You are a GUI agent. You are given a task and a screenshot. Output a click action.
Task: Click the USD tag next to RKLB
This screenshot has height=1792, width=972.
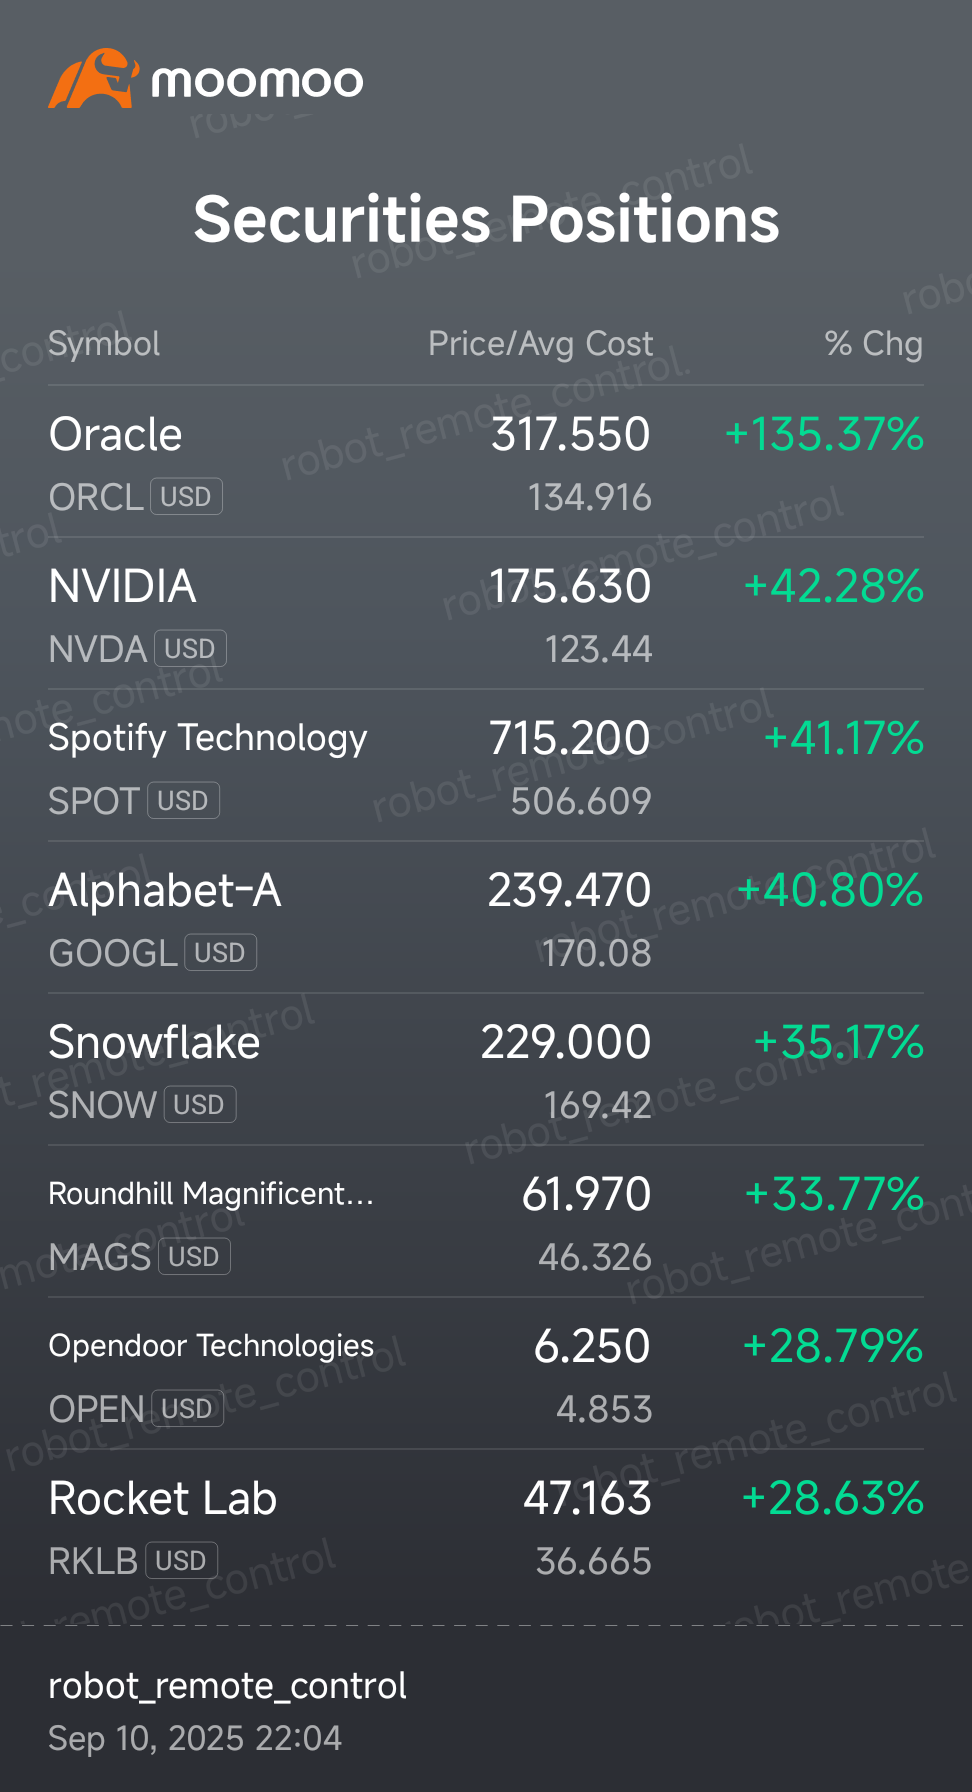coord(181,1561)
